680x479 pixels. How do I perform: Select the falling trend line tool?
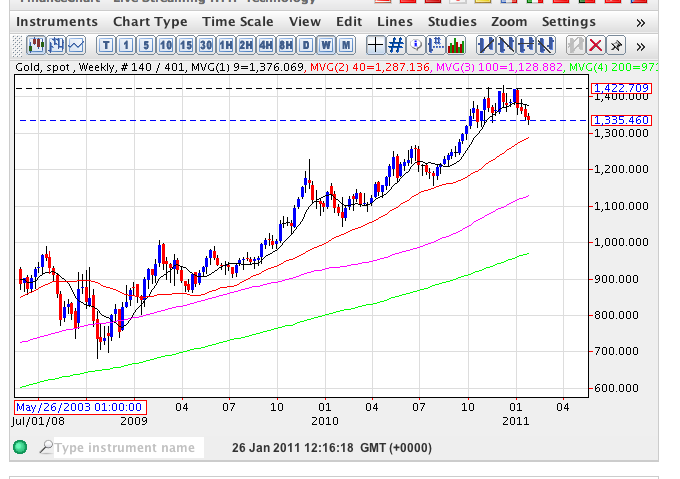point(506,45)
